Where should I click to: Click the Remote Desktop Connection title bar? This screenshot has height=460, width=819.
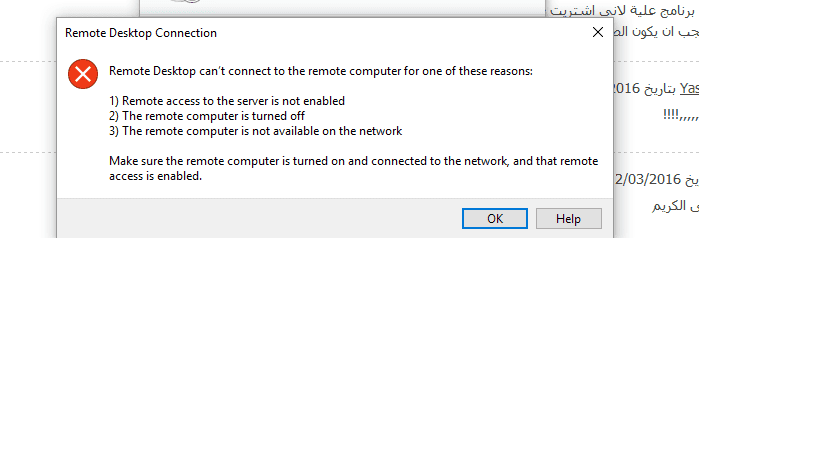point(300,33)
